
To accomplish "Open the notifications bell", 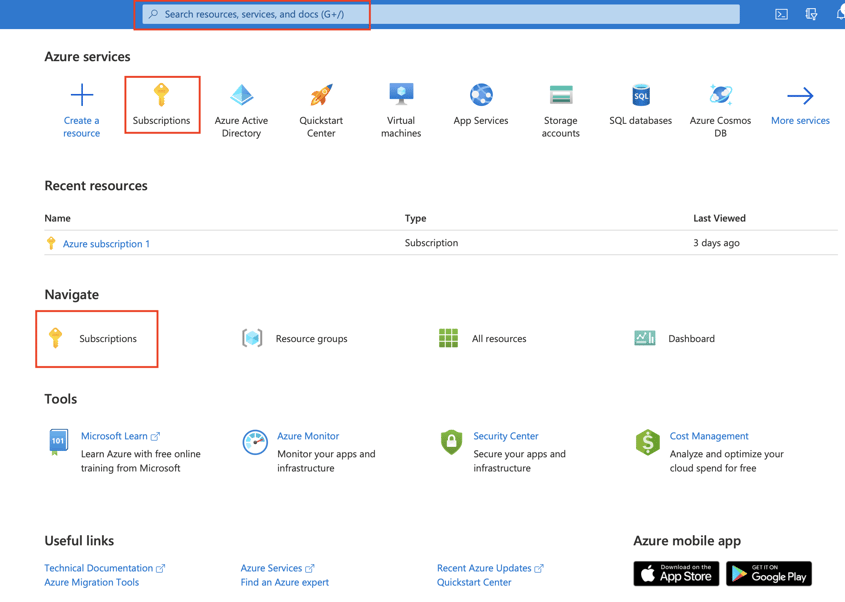I will pos(838,14).
